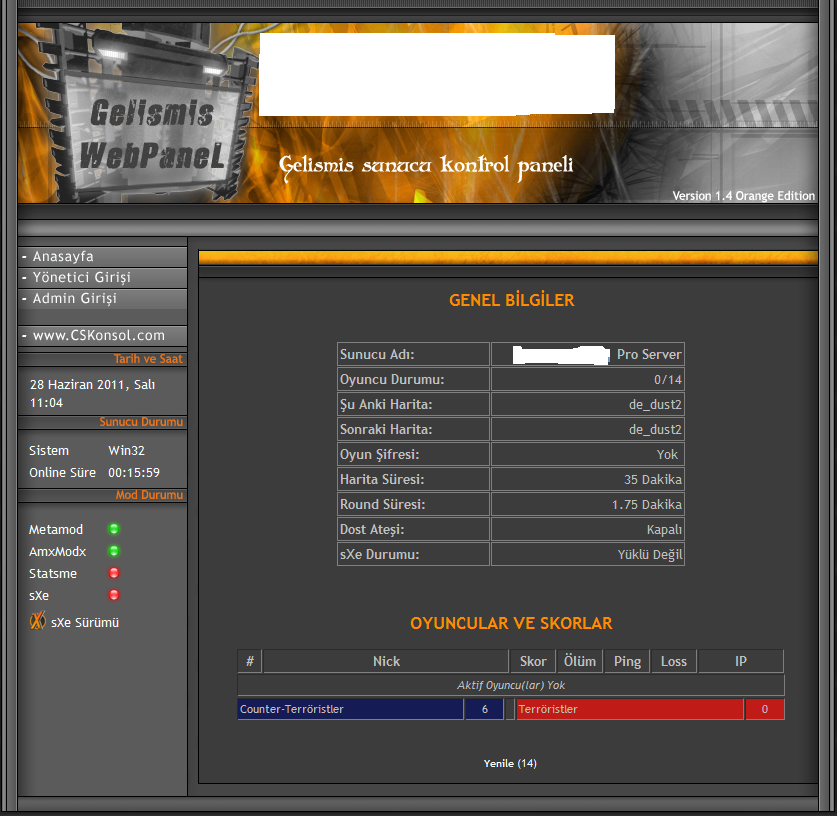The image size is (837, 816).
Task: Click the Loss column header
Action: pyautogui.click(x=673, y=661)
